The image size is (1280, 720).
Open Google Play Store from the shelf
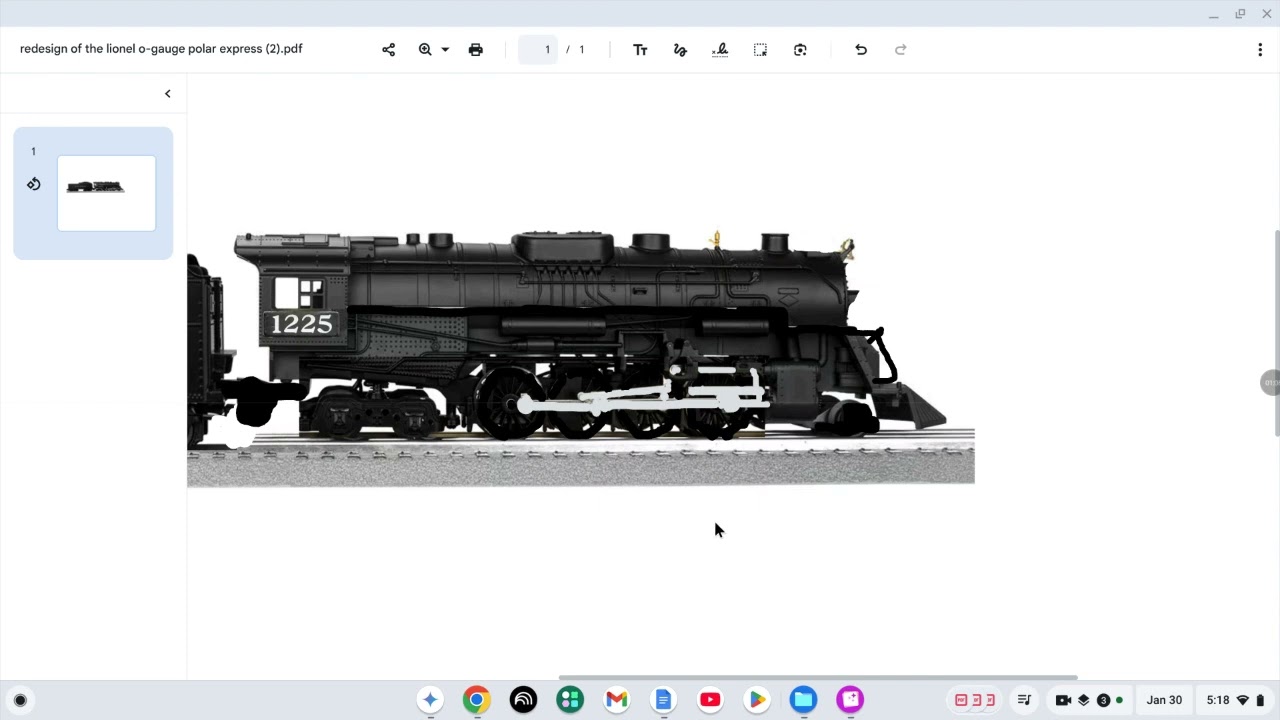(x=757, y=700)
